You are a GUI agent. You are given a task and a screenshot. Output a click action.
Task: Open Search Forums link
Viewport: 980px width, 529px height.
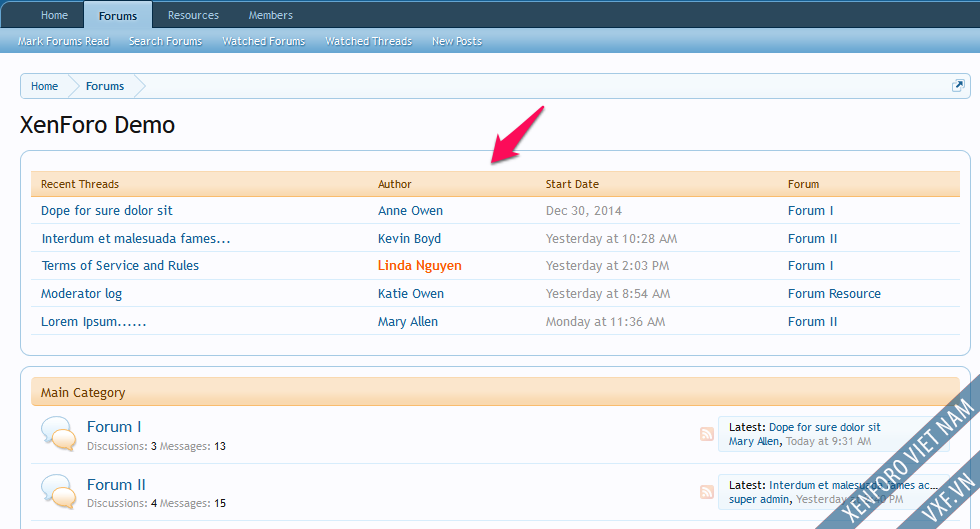click(x=166, y=41)
